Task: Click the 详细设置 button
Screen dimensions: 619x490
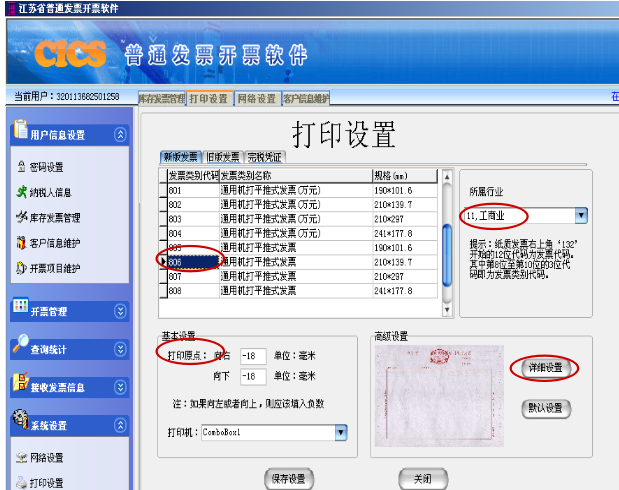Action: pyautogui.click(x=545, y=368)
